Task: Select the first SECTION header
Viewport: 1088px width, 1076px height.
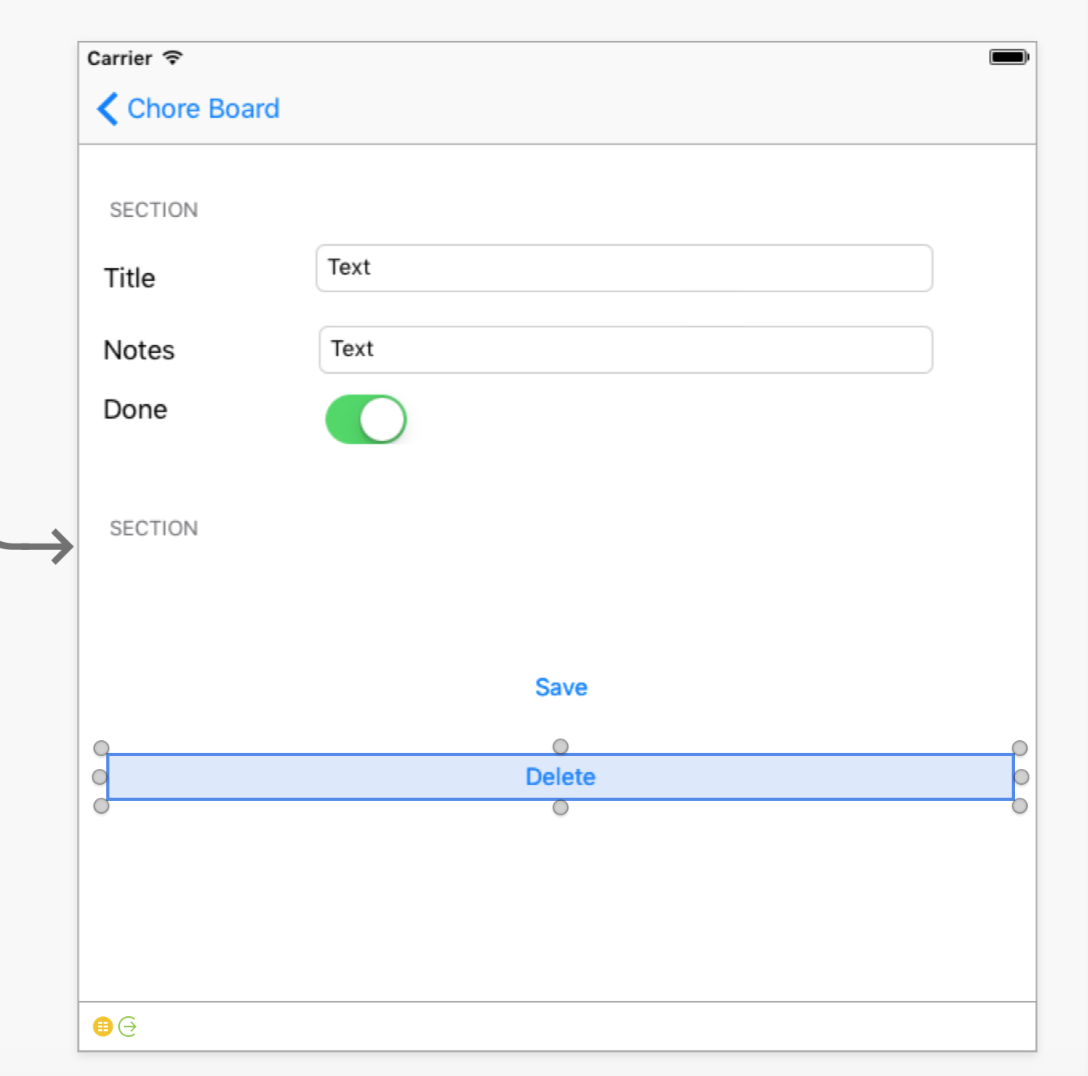Action: point(153,210)
